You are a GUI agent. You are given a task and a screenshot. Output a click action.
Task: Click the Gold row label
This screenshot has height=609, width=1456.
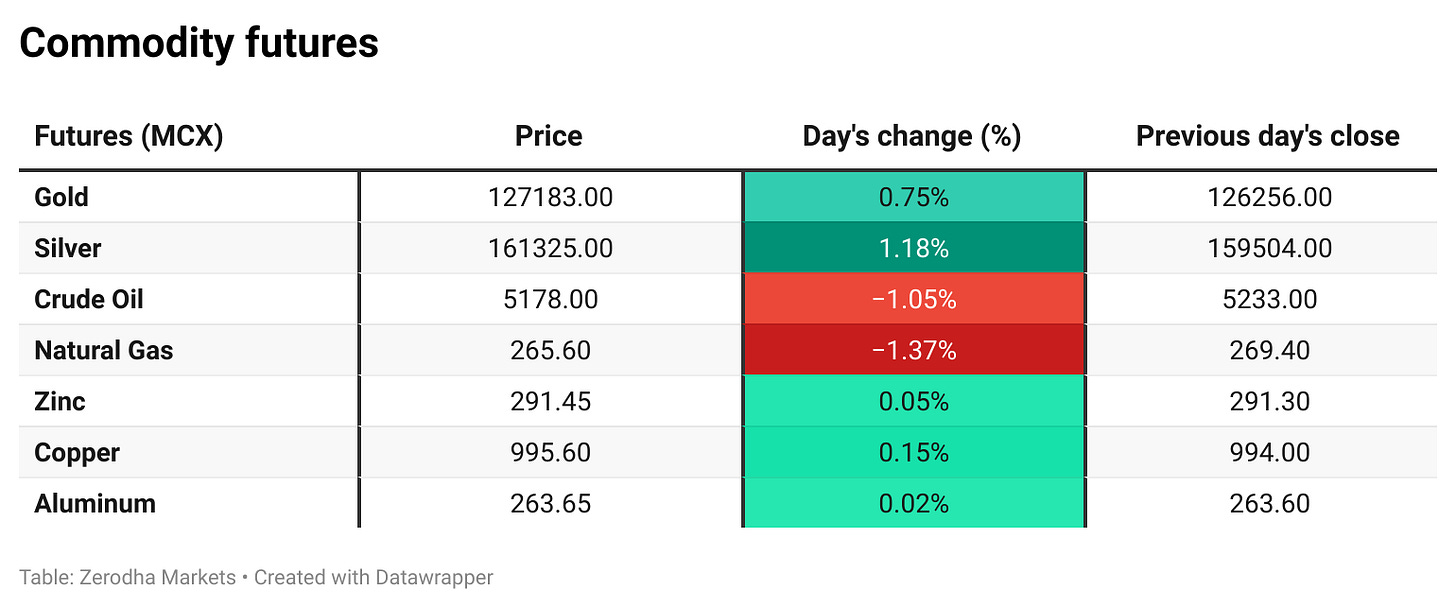(x=61, y=197)
